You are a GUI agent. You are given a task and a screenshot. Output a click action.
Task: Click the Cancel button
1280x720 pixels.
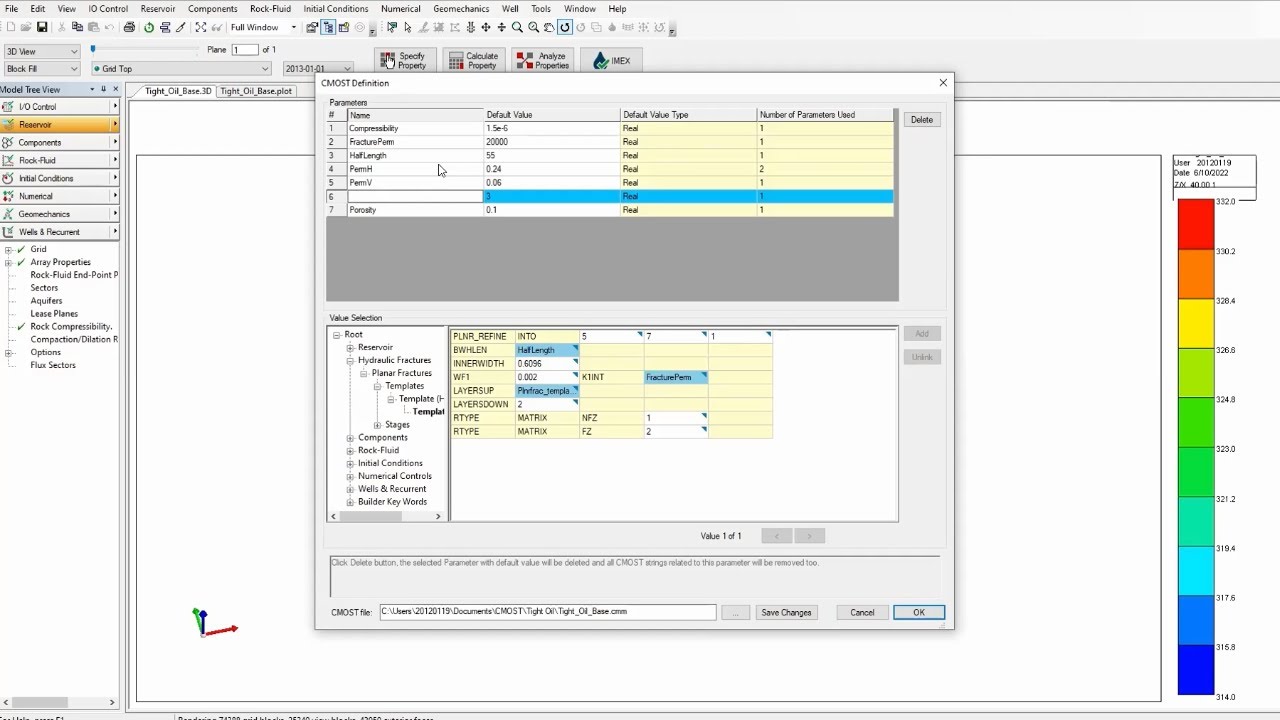(862, 612)
